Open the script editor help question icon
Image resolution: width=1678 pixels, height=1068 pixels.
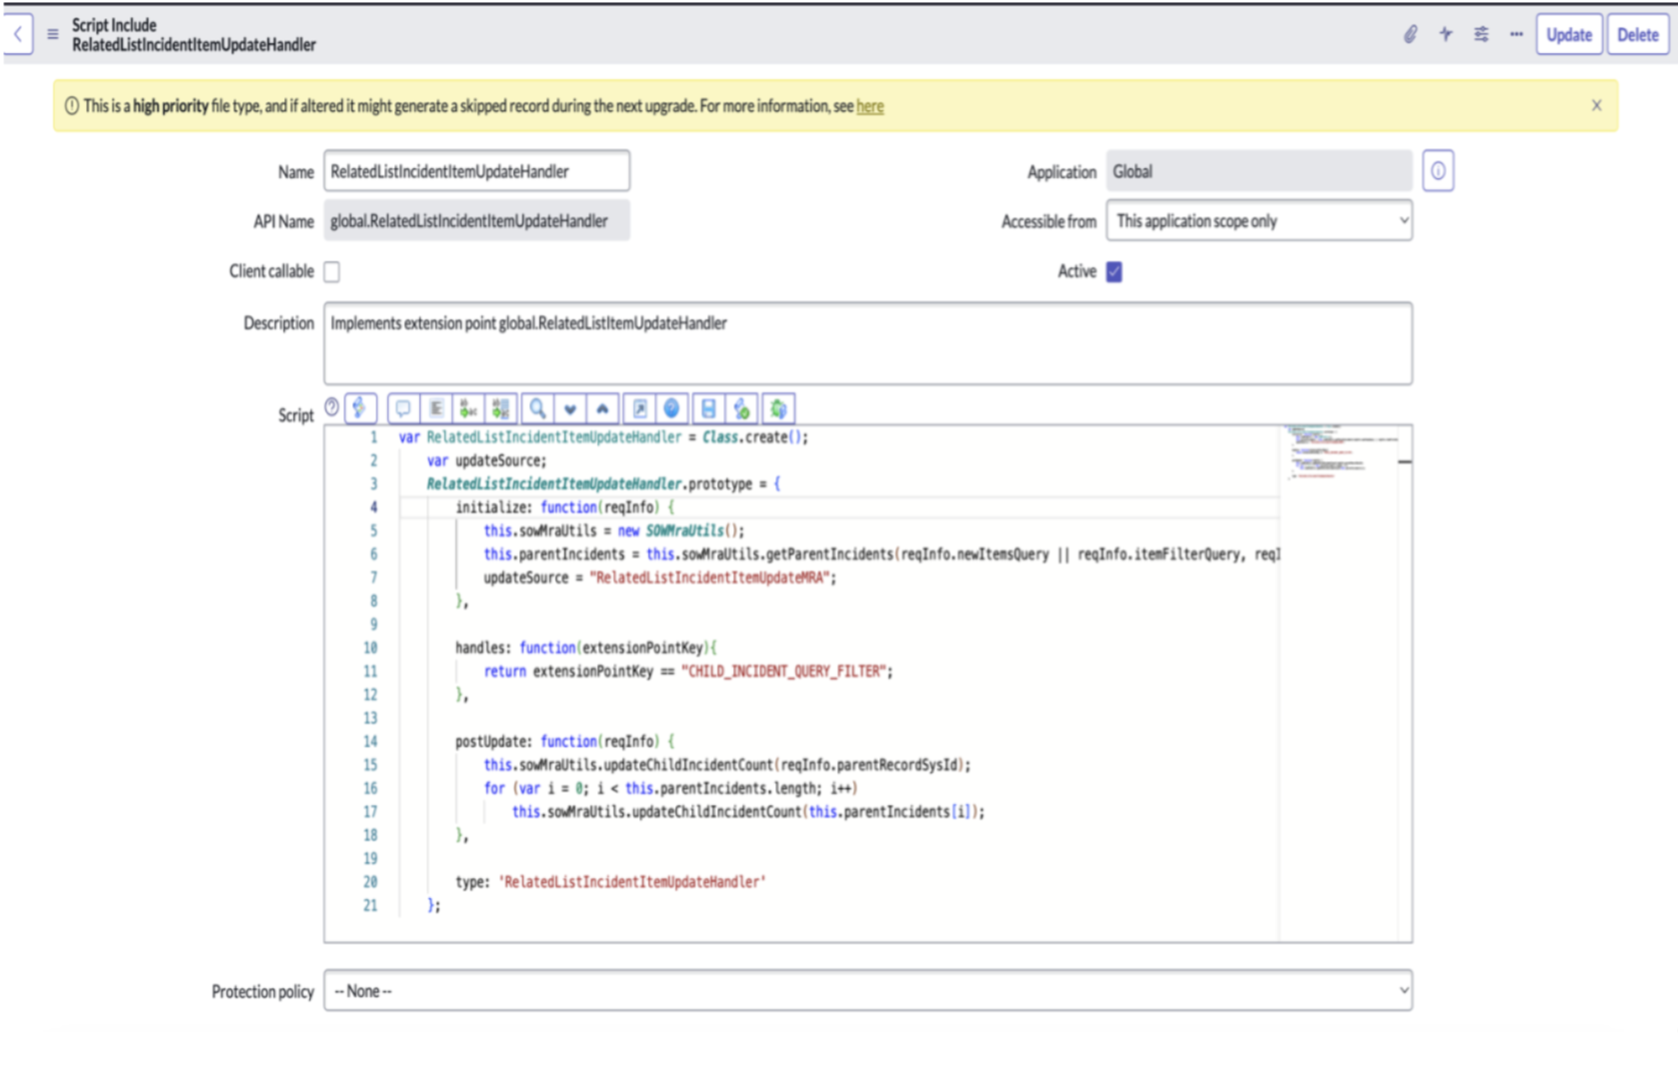tap(332, 407)
